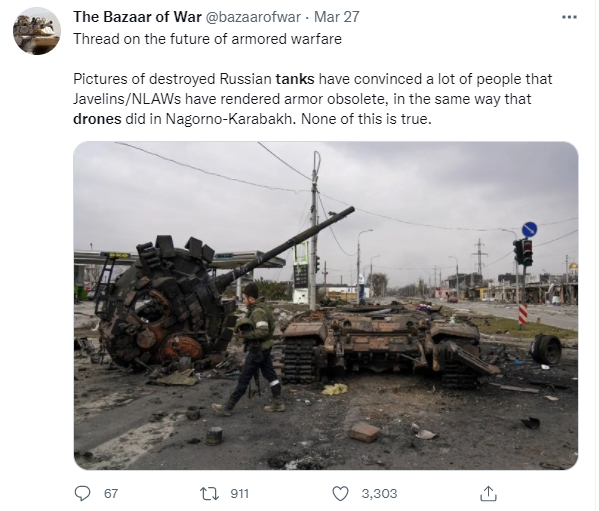
Task: Click the tweet text about Nagorno-Karabakh
Action: 312,99
